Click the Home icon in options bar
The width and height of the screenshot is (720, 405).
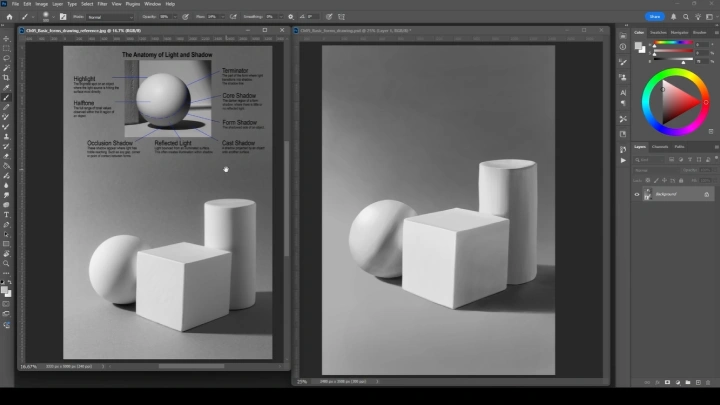click(7, 16)
